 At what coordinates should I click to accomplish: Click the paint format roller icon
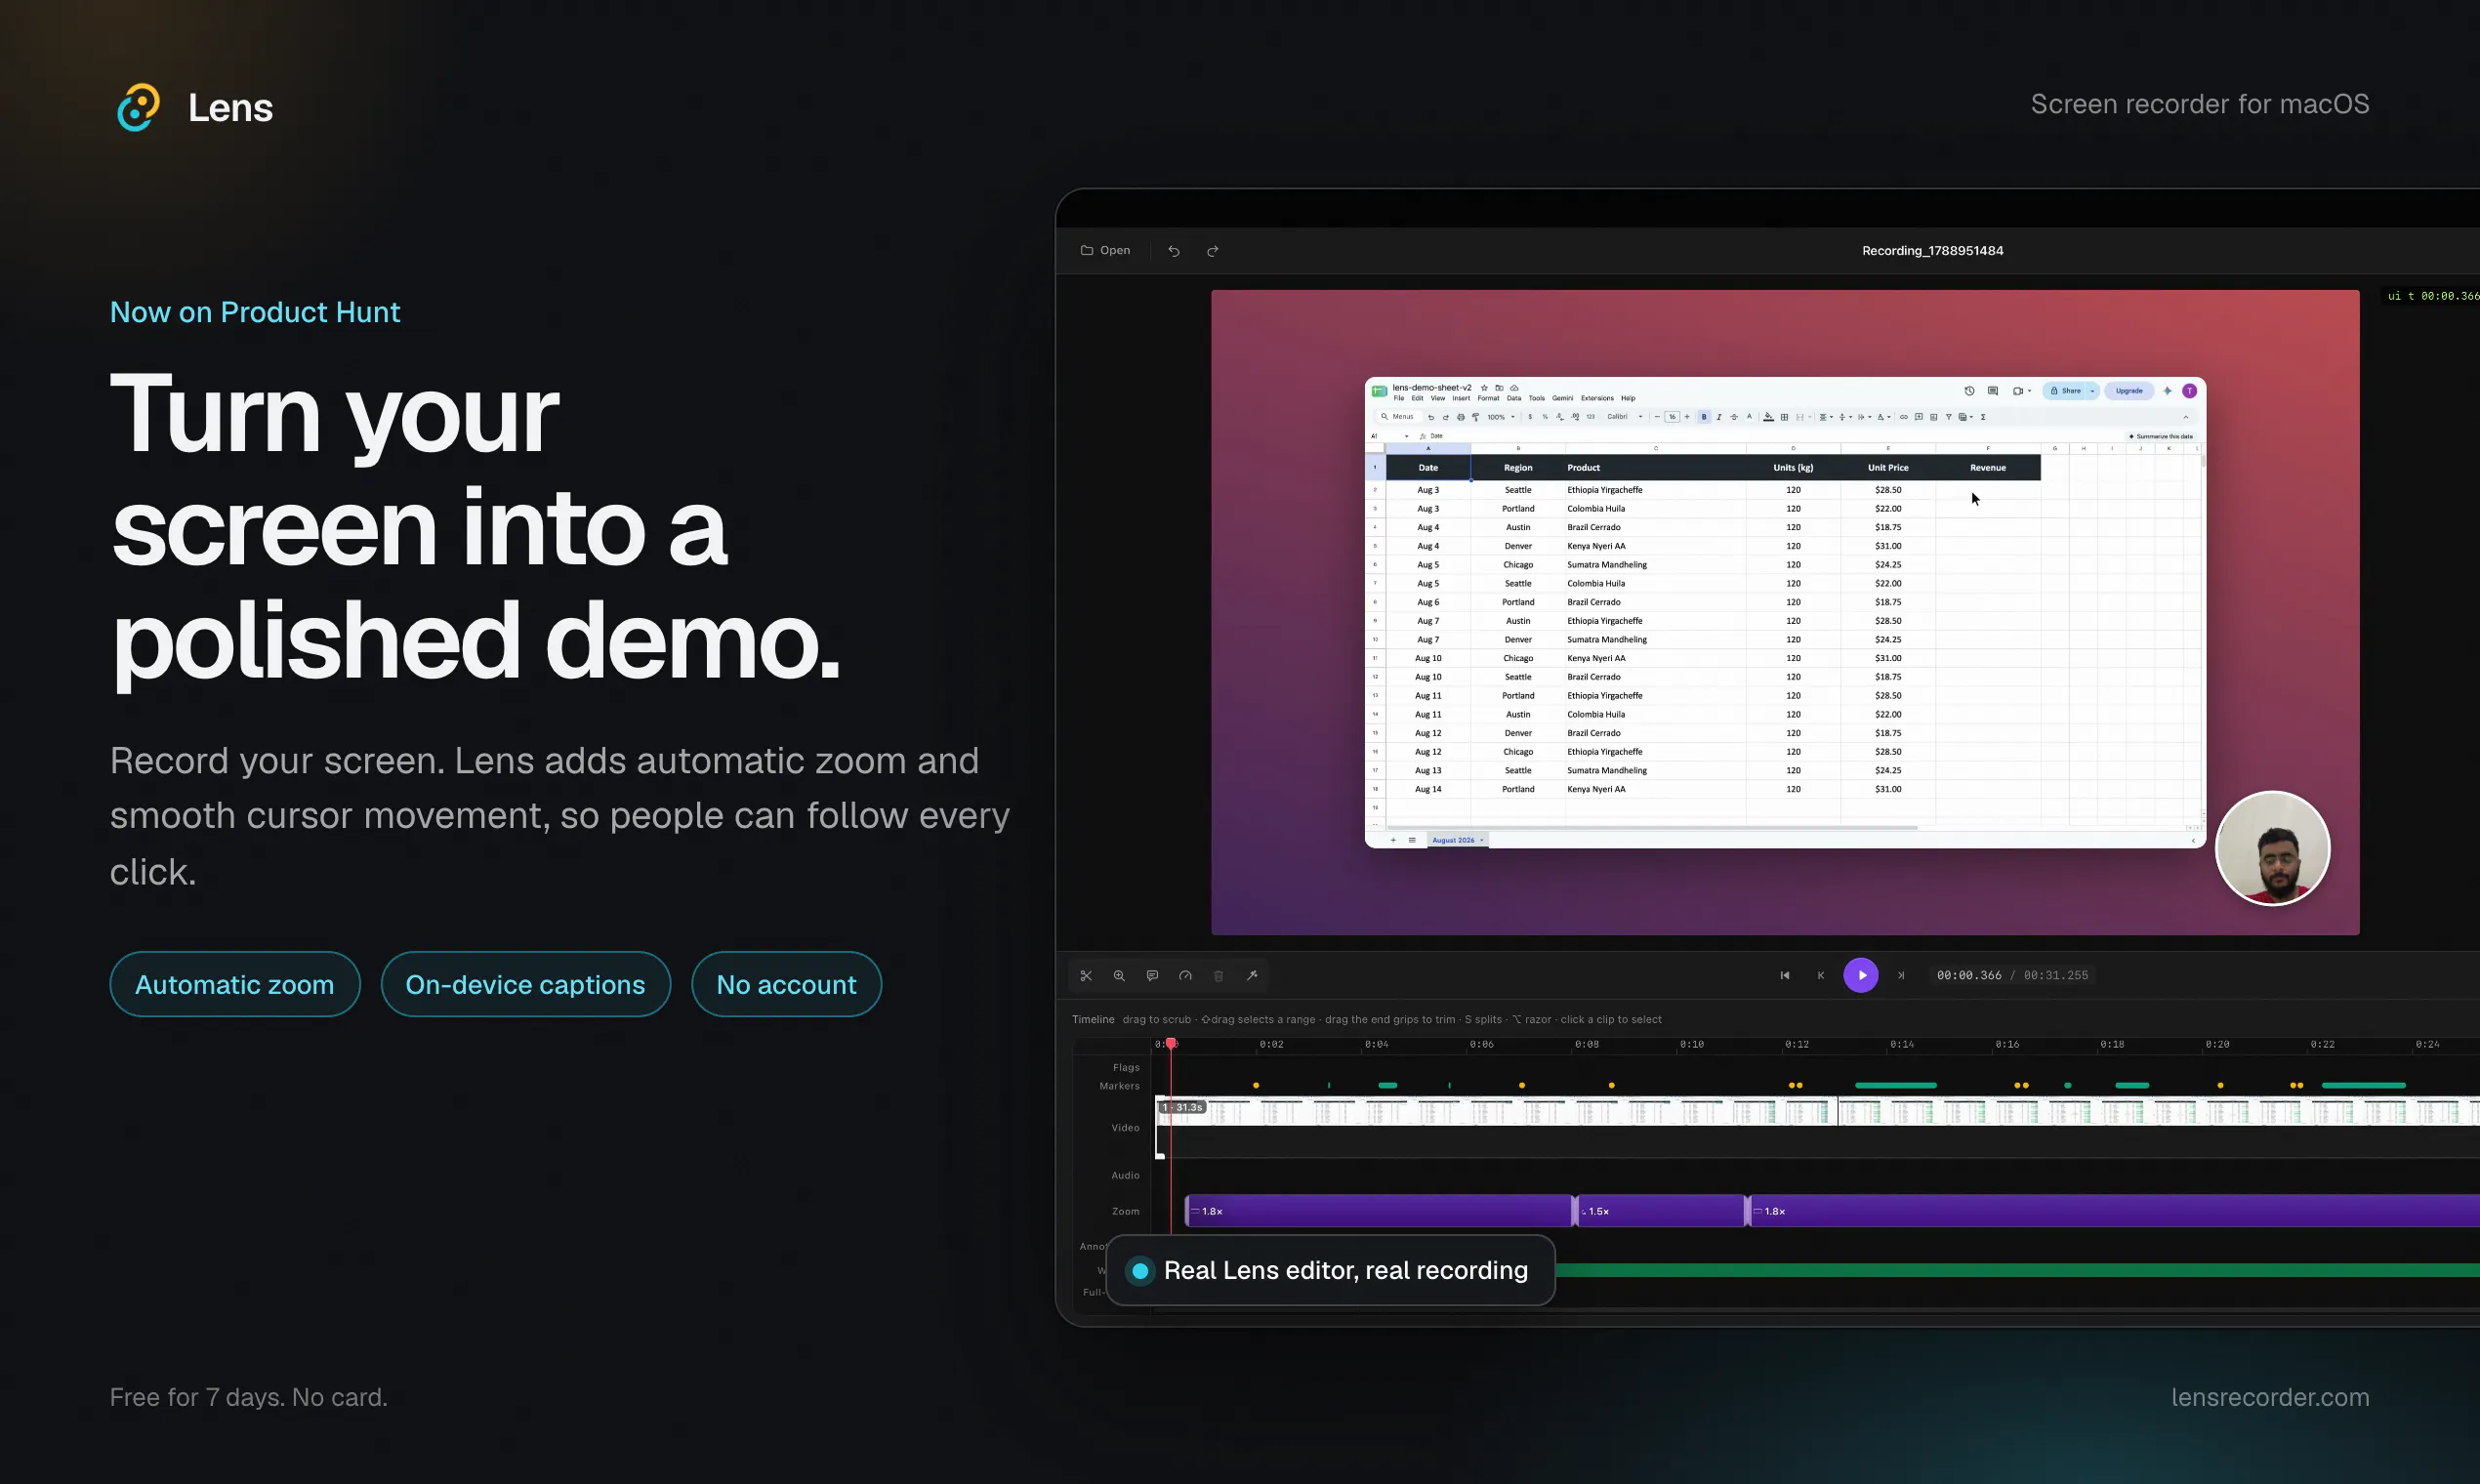coord(1475,417)
